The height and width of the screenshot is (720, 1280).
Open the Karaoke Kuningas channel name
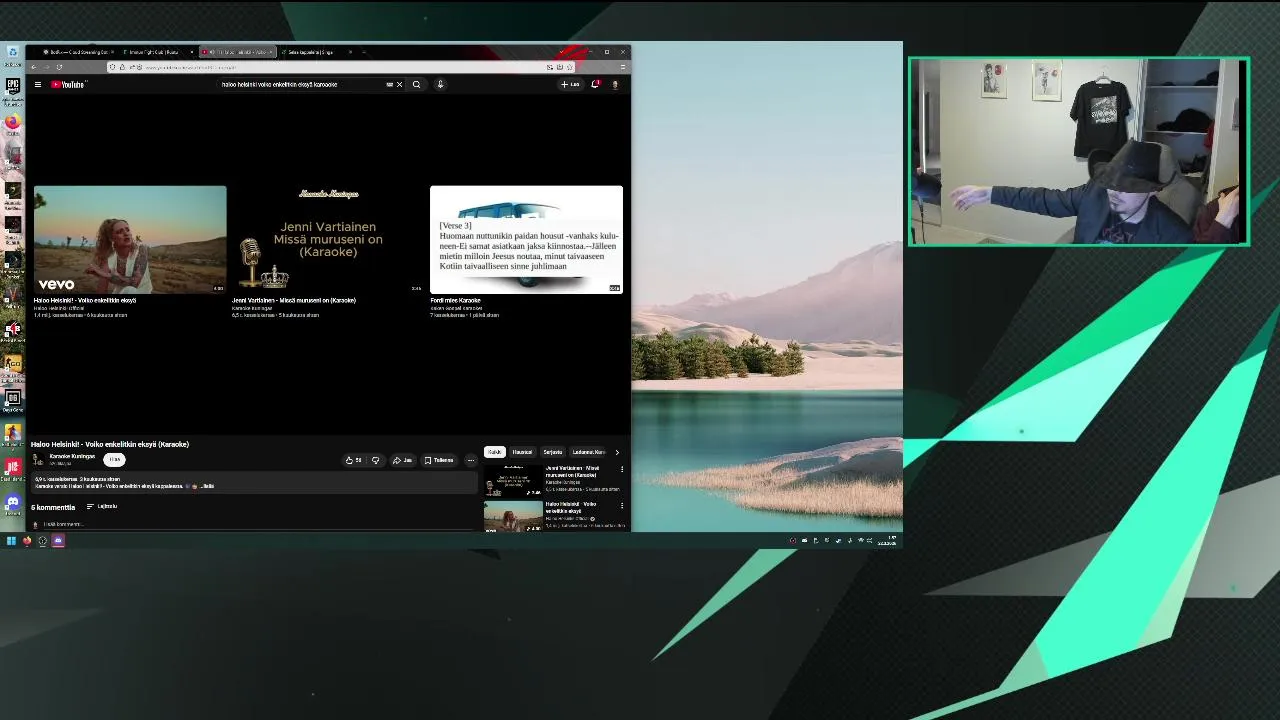coord(72,456)
